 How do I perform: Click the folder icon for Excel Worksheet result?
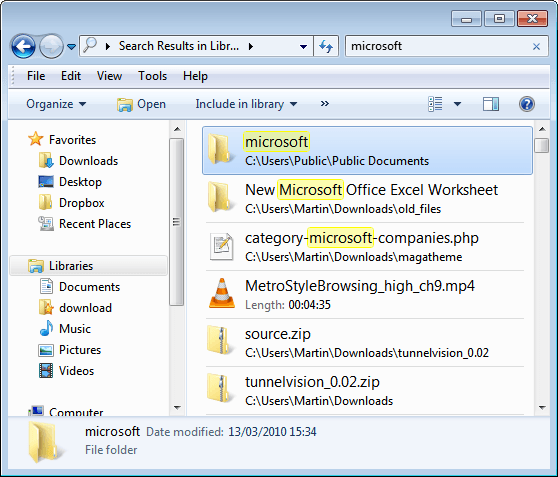(x=221, y=196)
